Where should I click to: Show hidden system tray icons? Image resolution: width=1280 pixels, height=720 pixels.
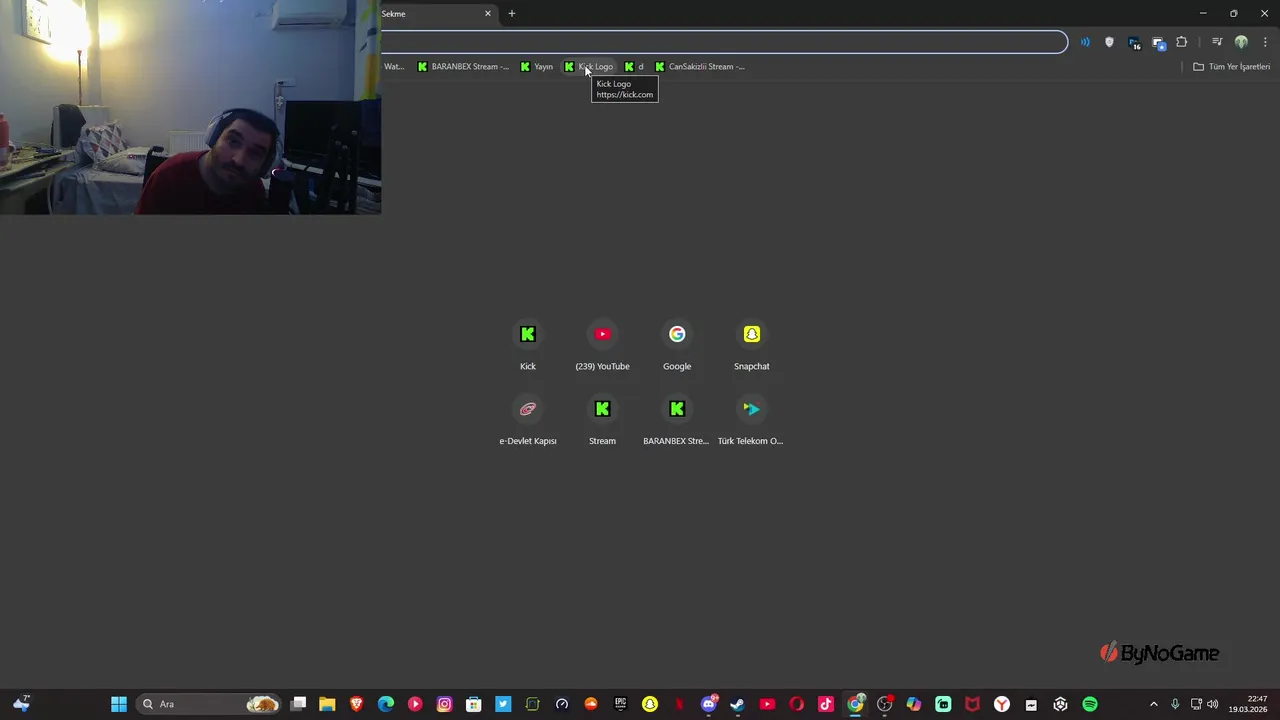[x=1153, y=704]
